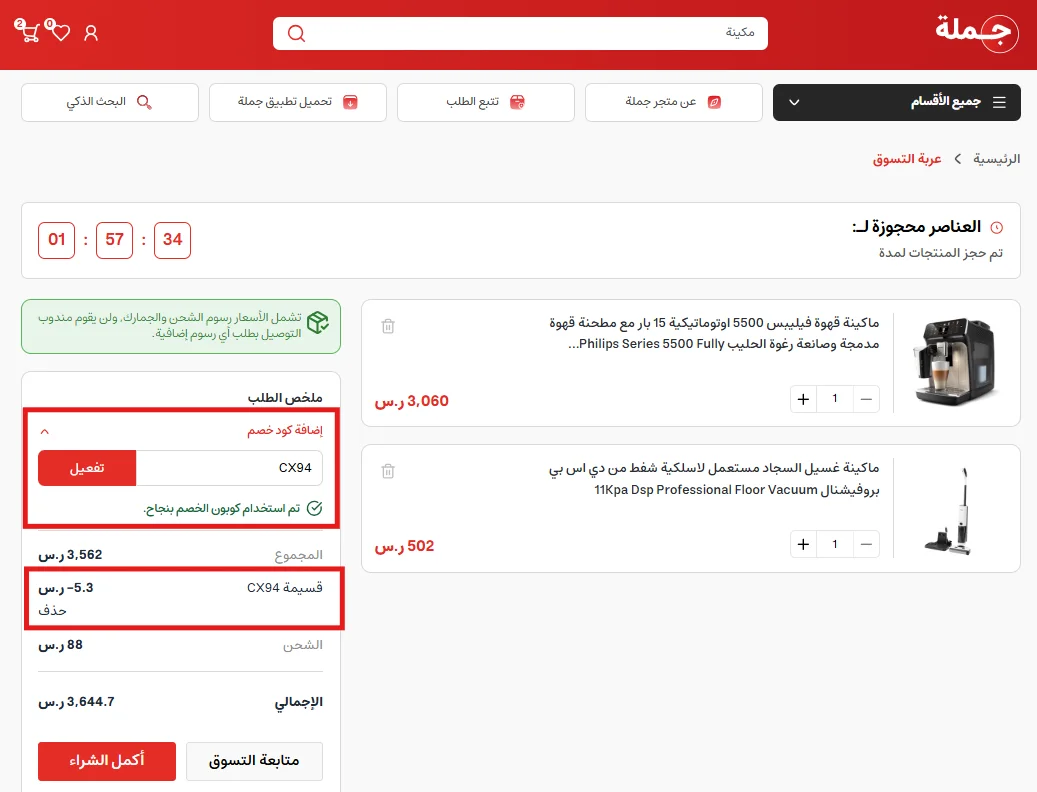Image resolution: width=1037 pixels, height=792 pixels.
Task: Open the Philips coffee machine thumbnail
Action: 955,362
